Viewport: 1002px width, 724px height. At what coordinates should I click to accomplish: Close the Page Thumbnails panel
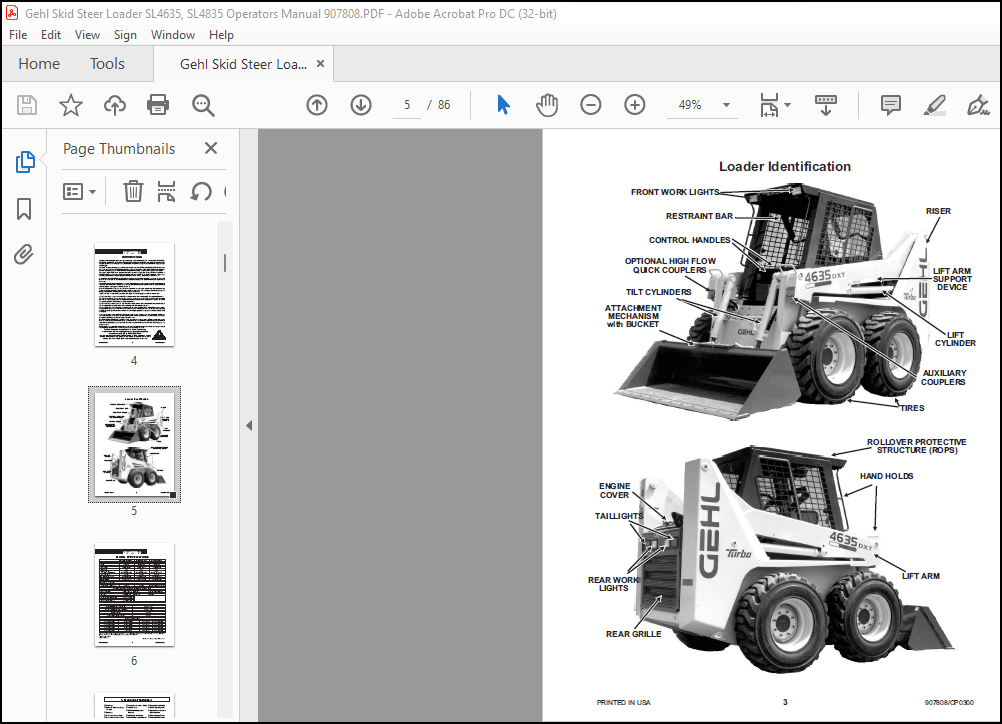[x=211, y=148]
